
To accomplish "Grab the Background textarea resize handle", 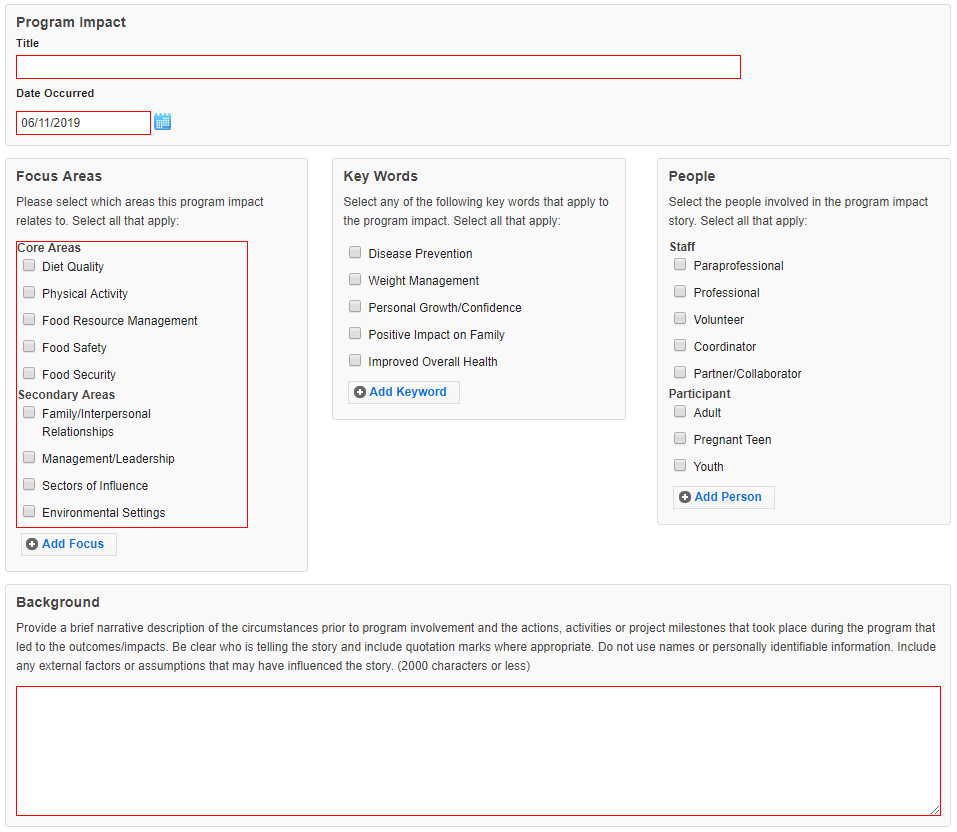I will click(x=936, y=810).
